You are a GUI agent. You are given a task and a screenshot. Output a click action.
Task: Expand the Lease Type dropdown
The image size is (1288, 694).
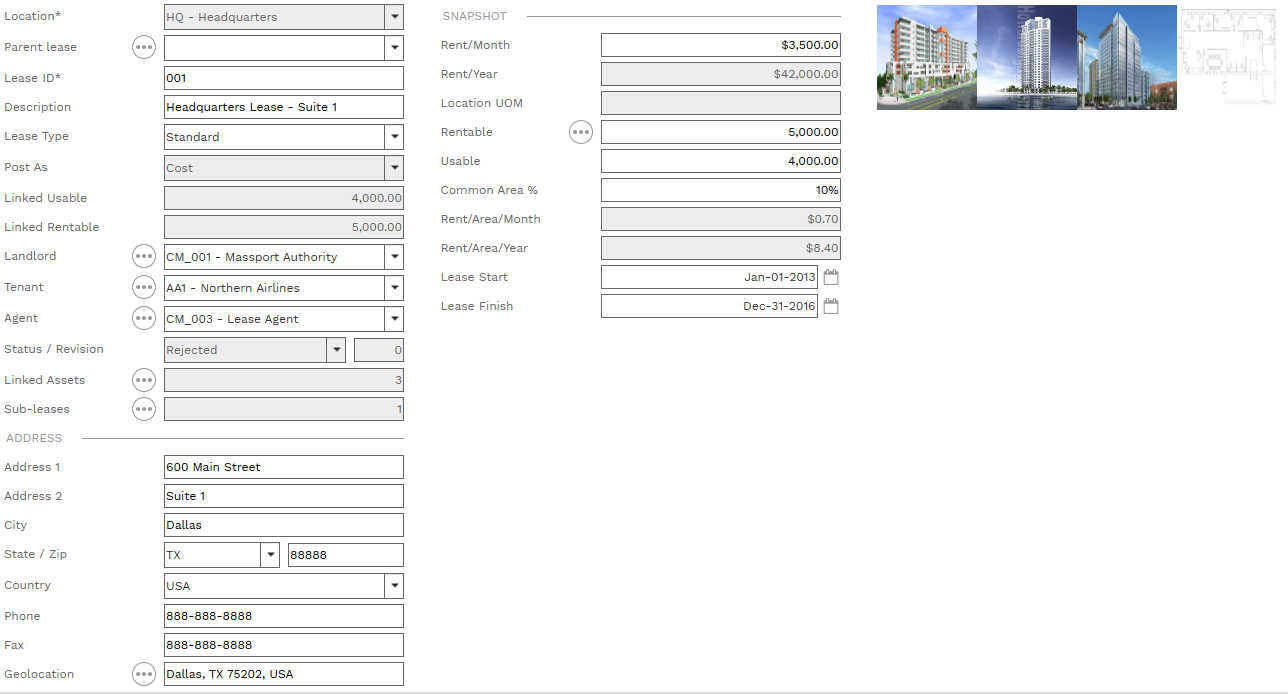394,137
